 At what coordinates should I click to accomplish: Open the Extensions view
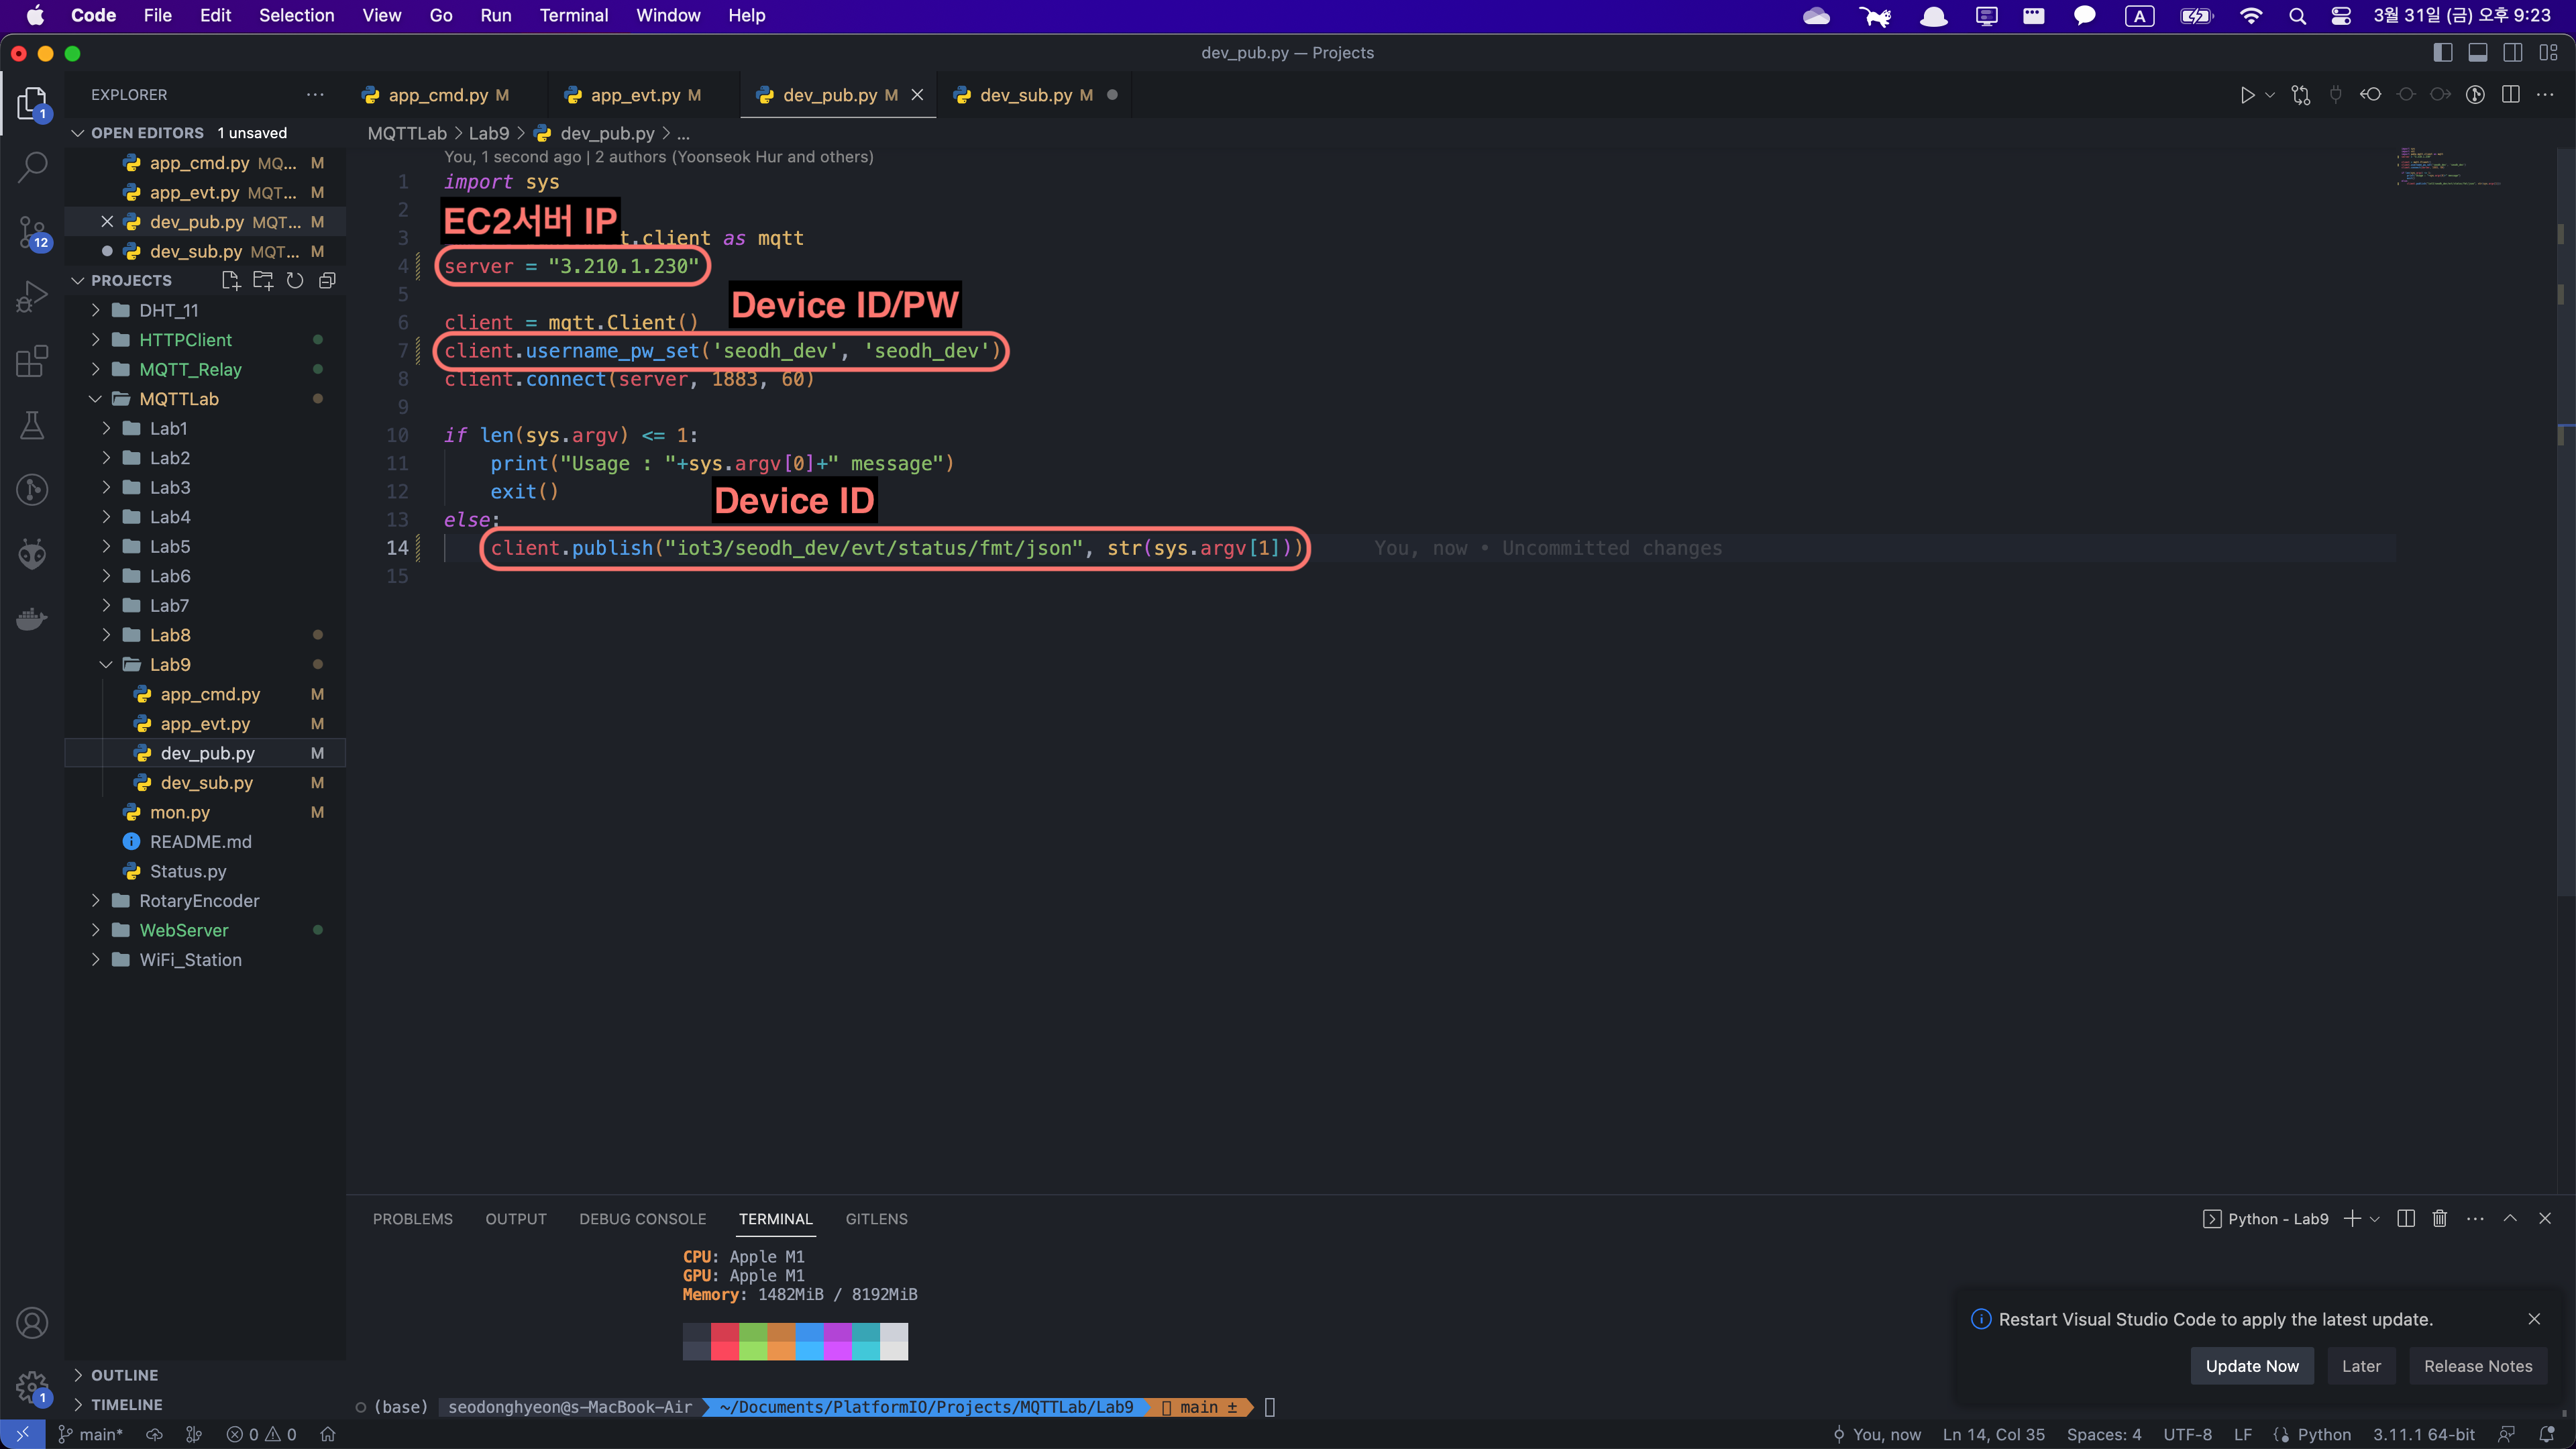(x=32, y=361)
